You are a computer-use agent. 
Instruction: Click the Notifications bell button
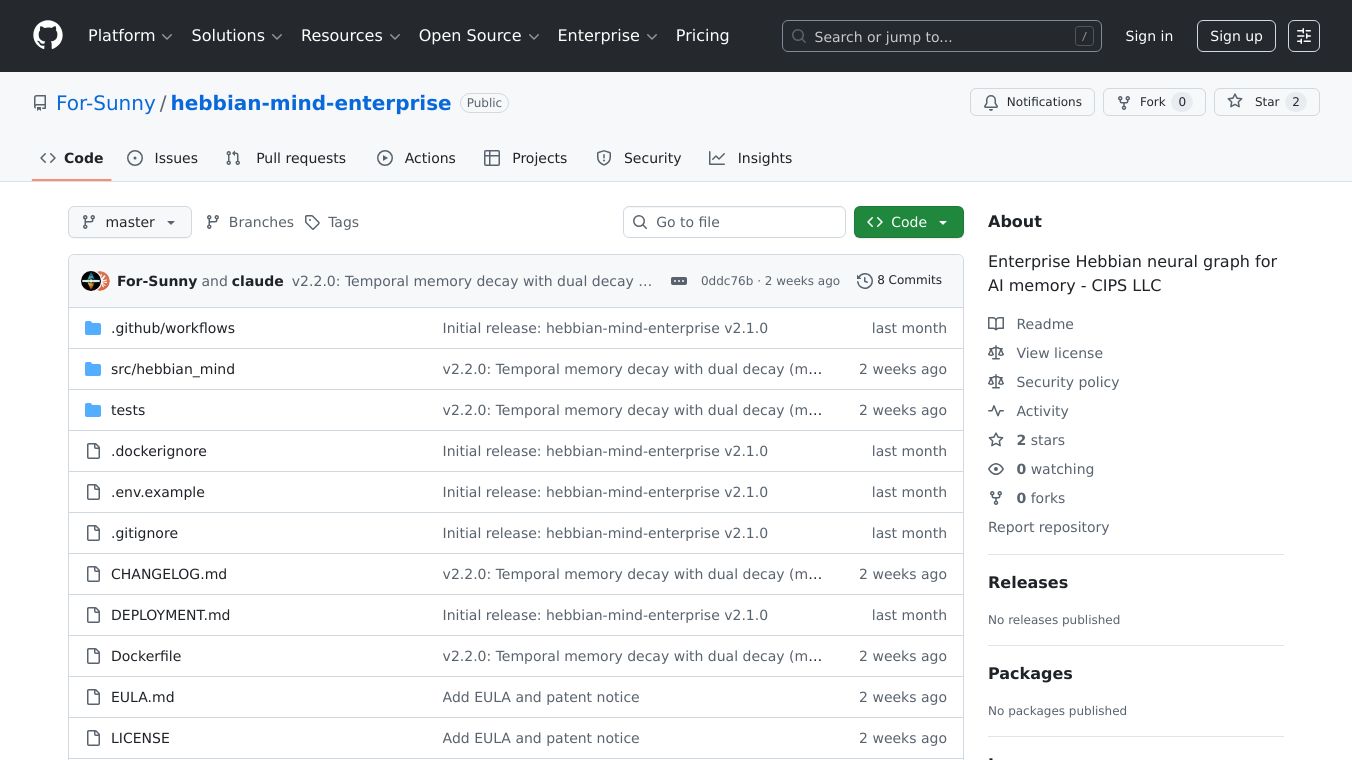pyautogui.click(x=1031, y=102)
